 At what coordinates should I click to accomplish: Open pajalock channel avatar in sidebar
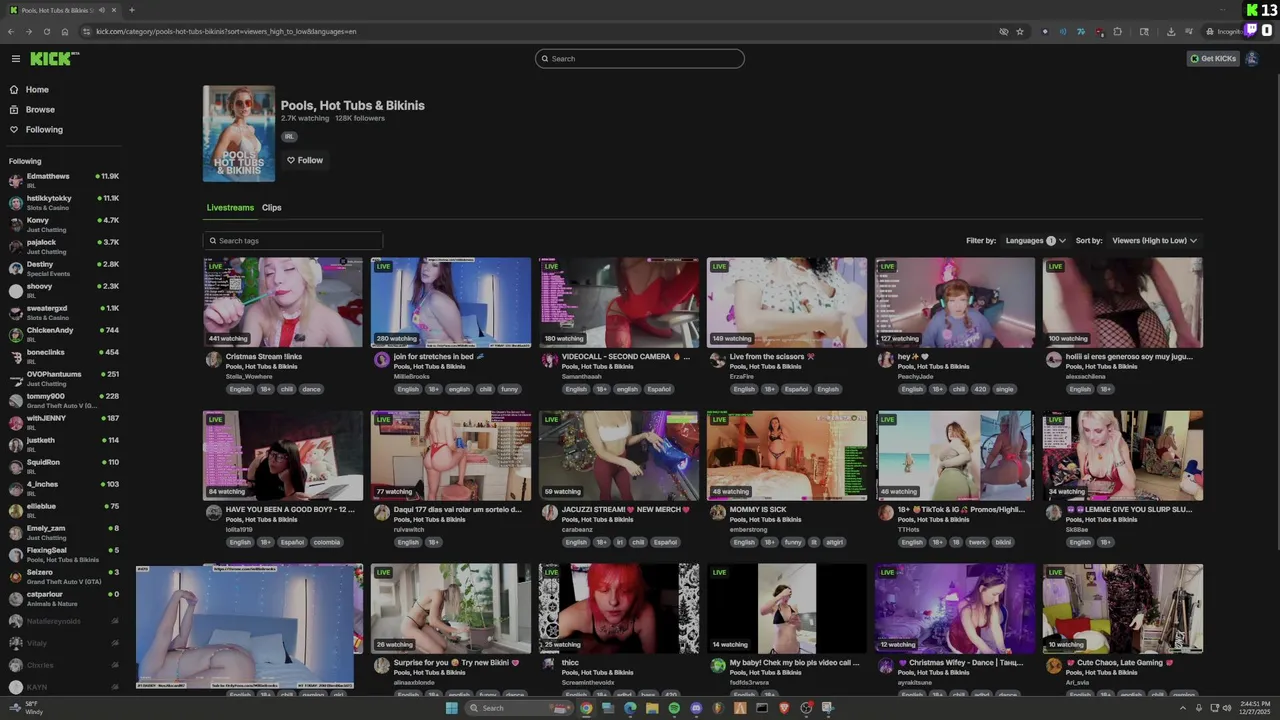15,246
